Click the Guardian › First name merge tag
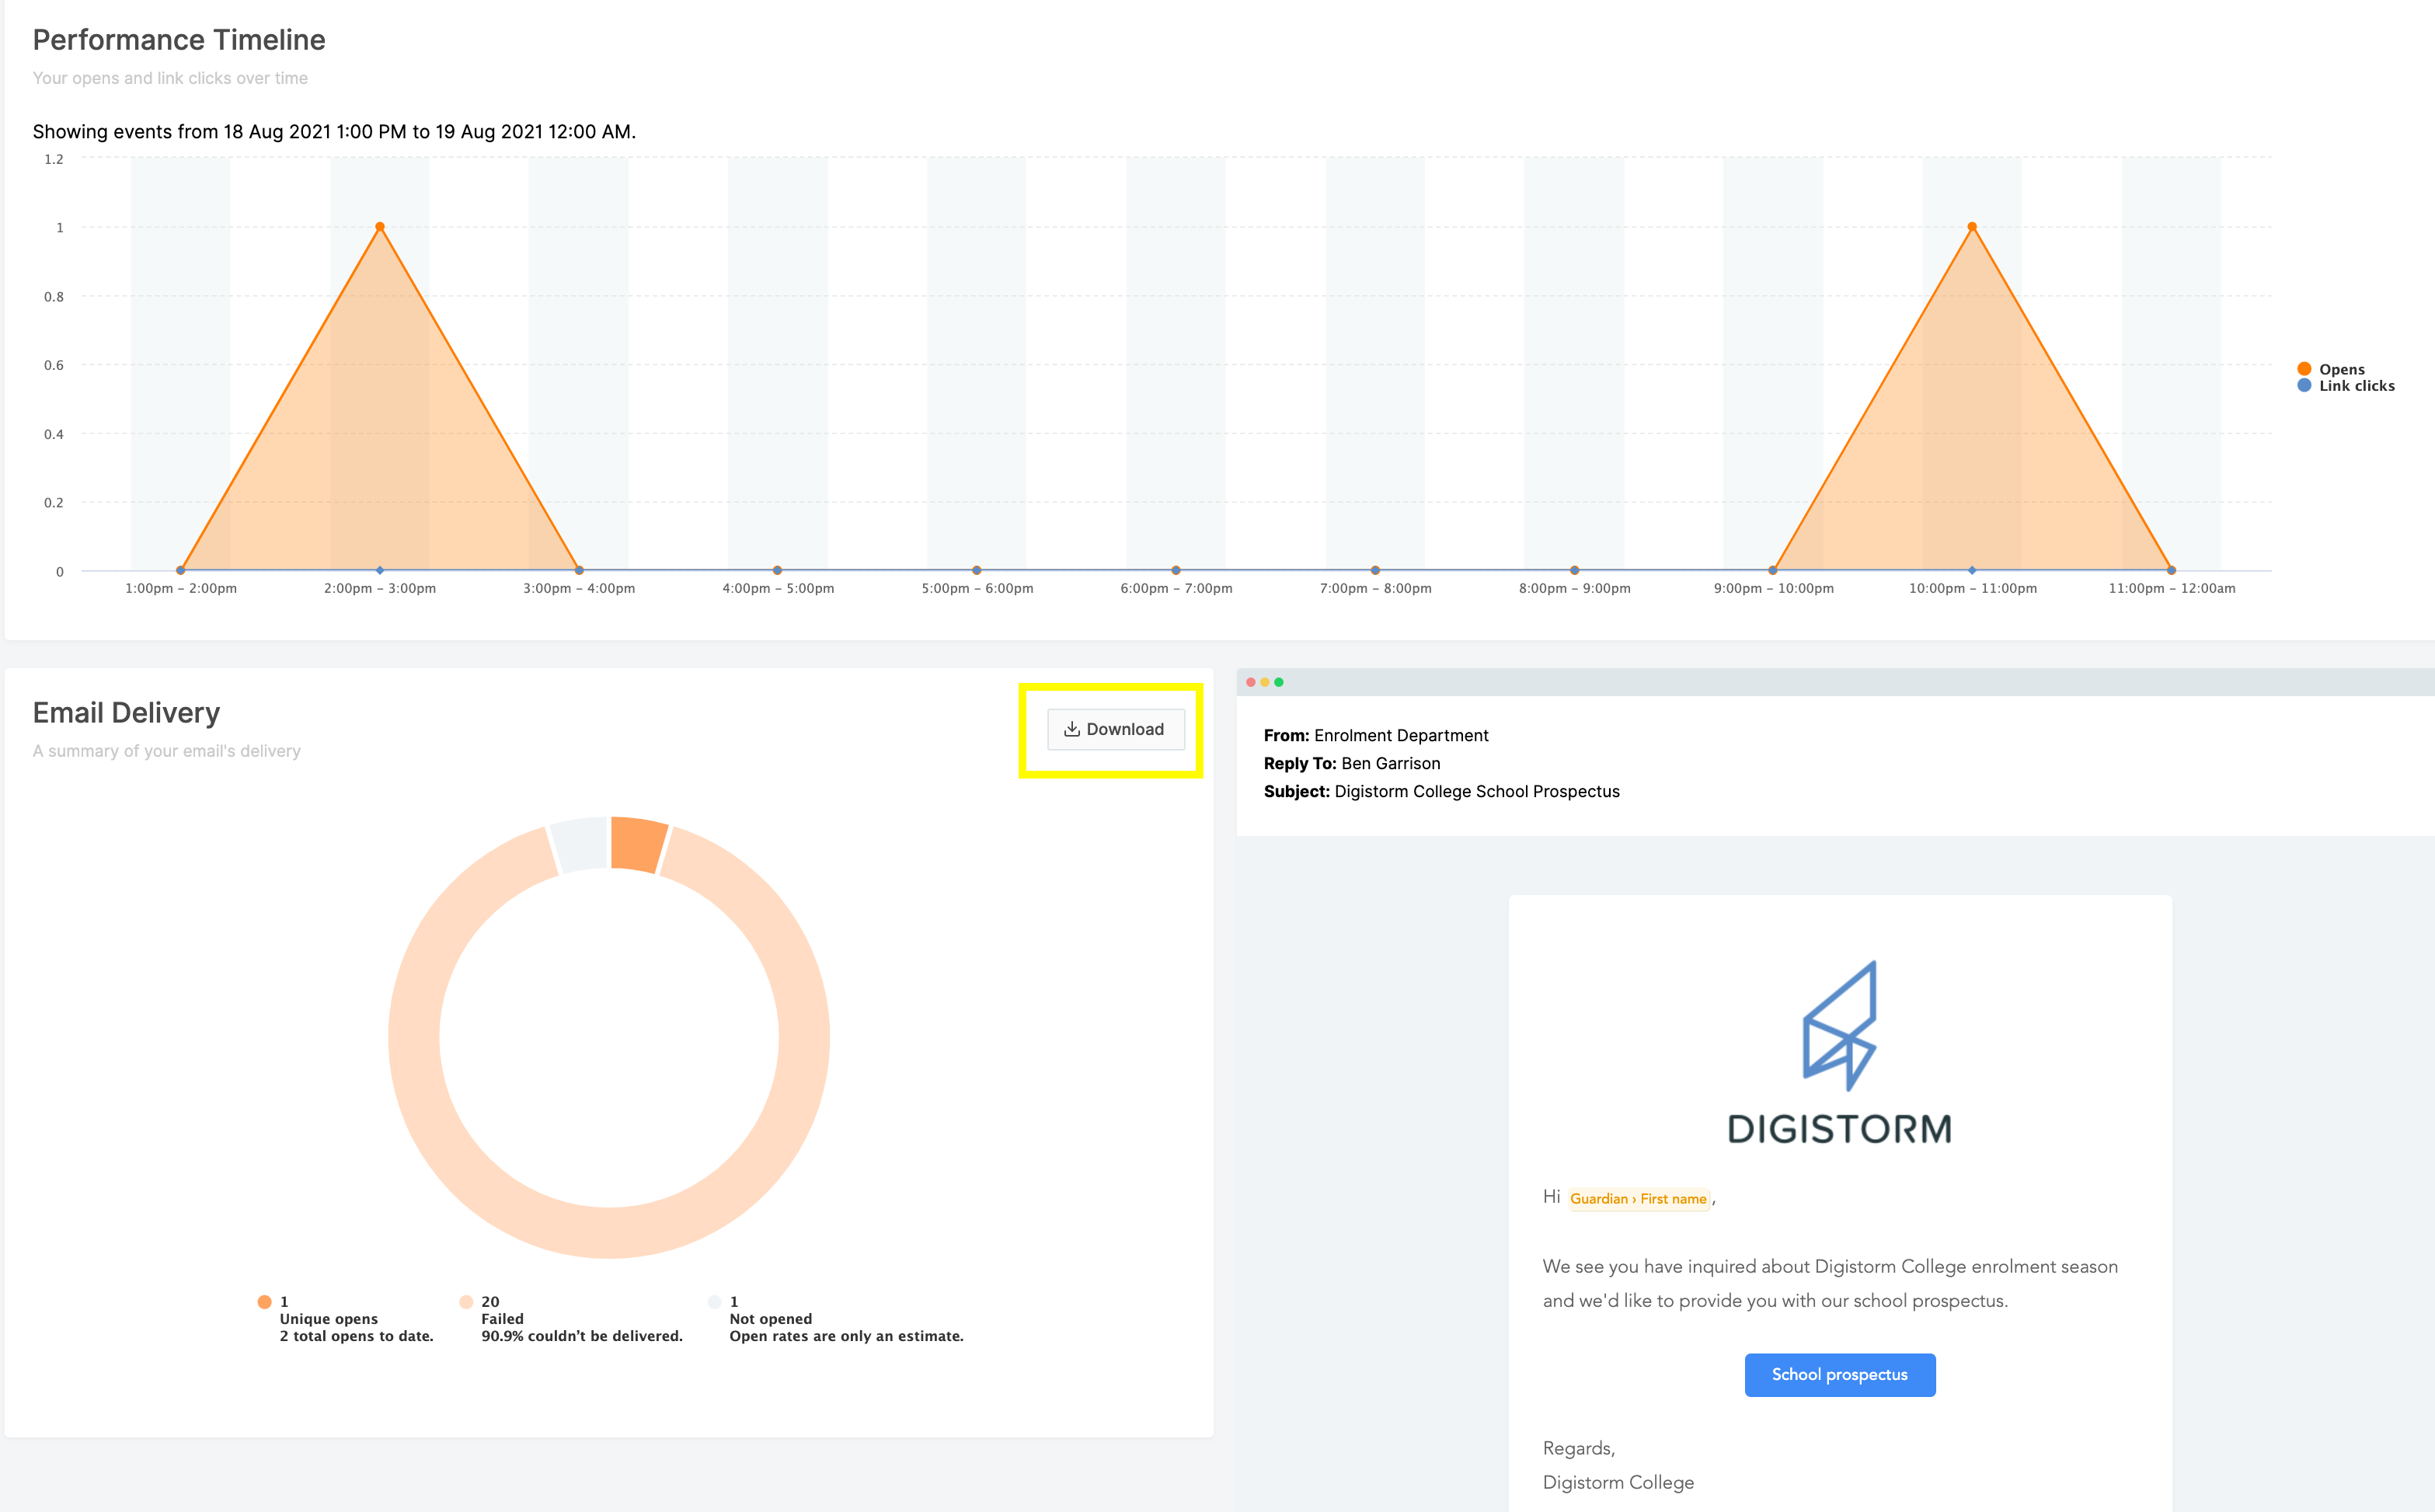Viewport: 2435px width, 1512px height. [1638, 1198]
